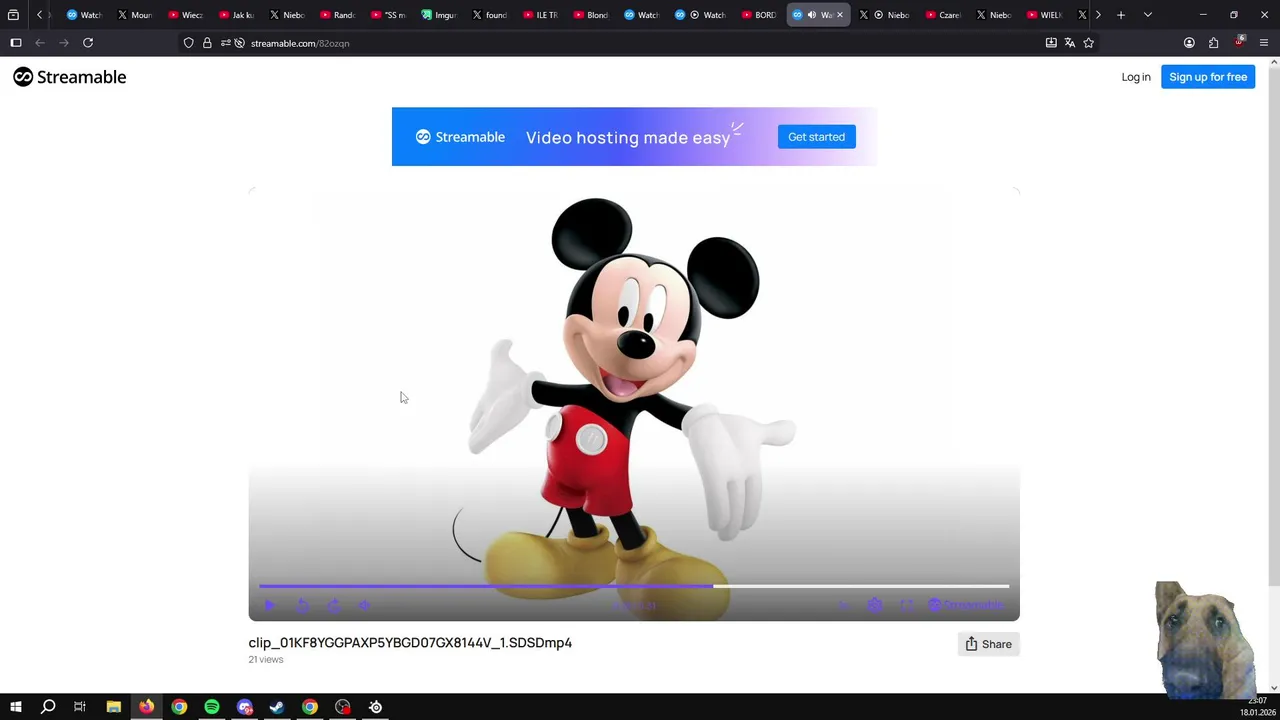1280x720 pixels.
Task: Enter fullscreen mode in the player
Action: (907, 605)
